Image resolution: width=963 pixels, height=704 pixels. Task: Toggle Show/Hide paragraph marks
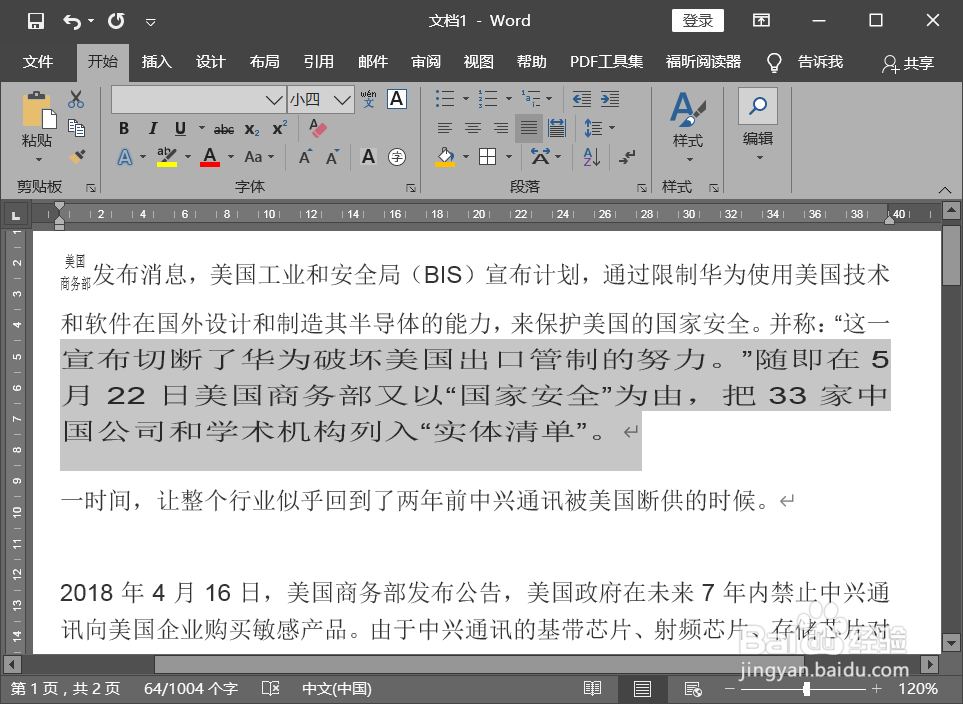(x=626, y=157)
